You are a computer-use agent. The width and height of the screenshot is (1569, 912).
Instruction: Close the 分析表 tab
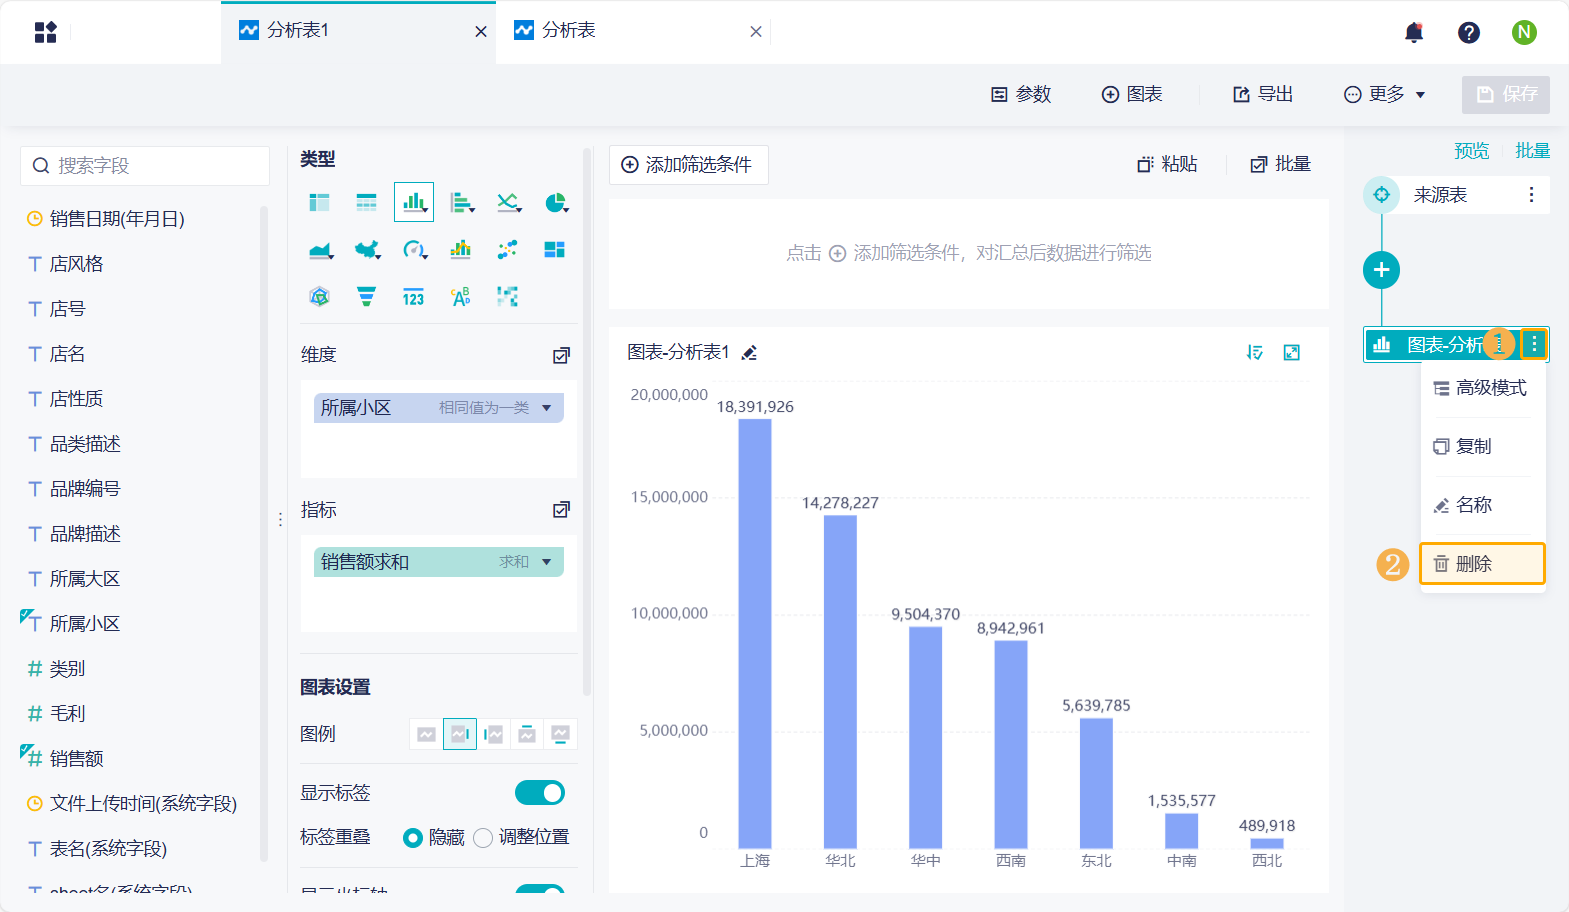[756, 32]
